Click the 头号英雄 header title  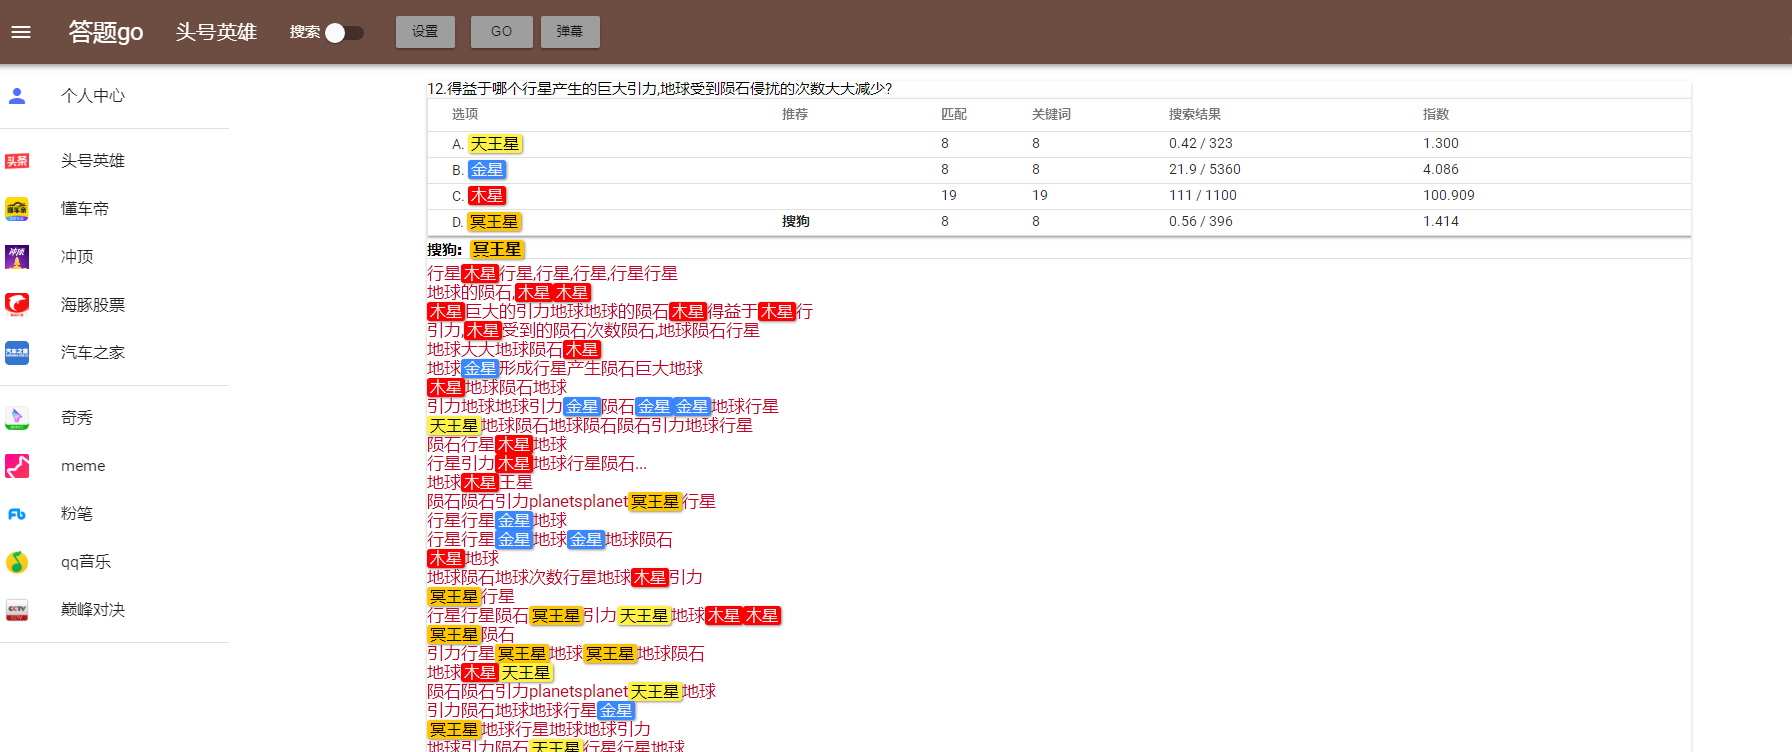(x=216, y=32)
